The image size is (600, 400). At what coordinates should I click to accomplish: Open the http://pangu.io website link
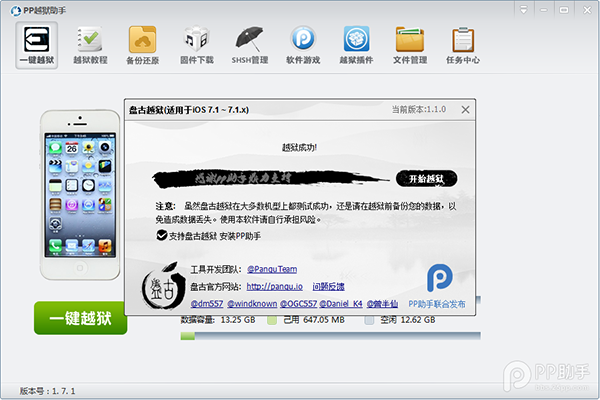coord(275,286)
